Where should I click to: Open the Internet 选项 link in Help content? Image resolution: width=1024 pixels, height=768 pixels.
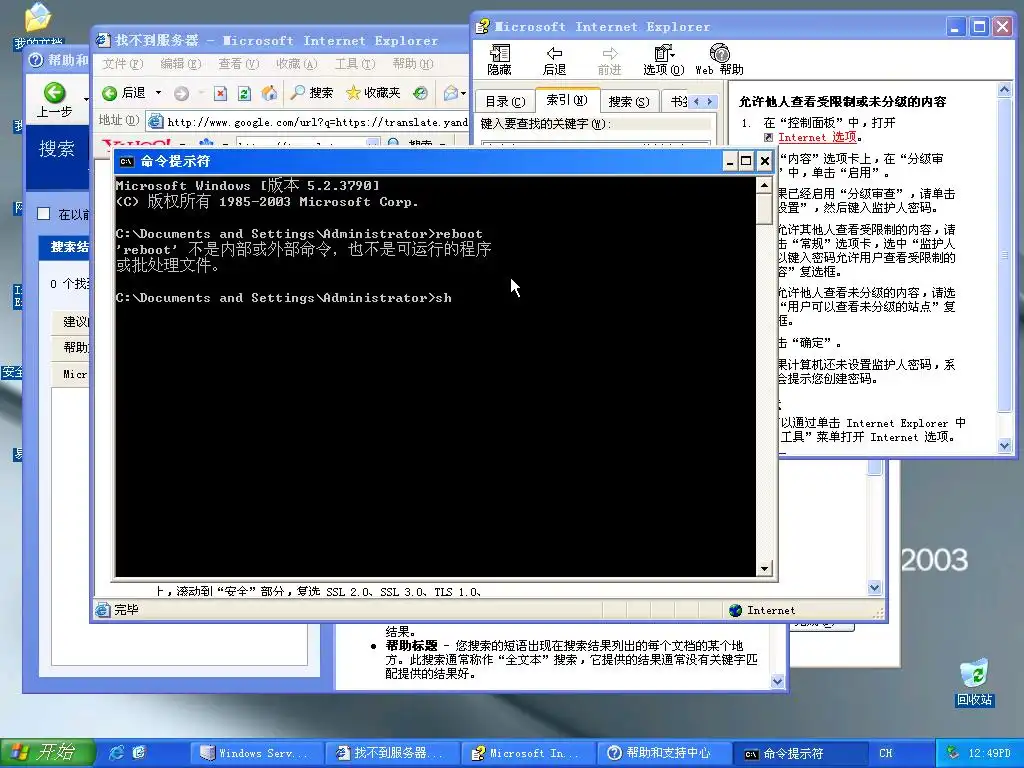click(x=817, y=137)
